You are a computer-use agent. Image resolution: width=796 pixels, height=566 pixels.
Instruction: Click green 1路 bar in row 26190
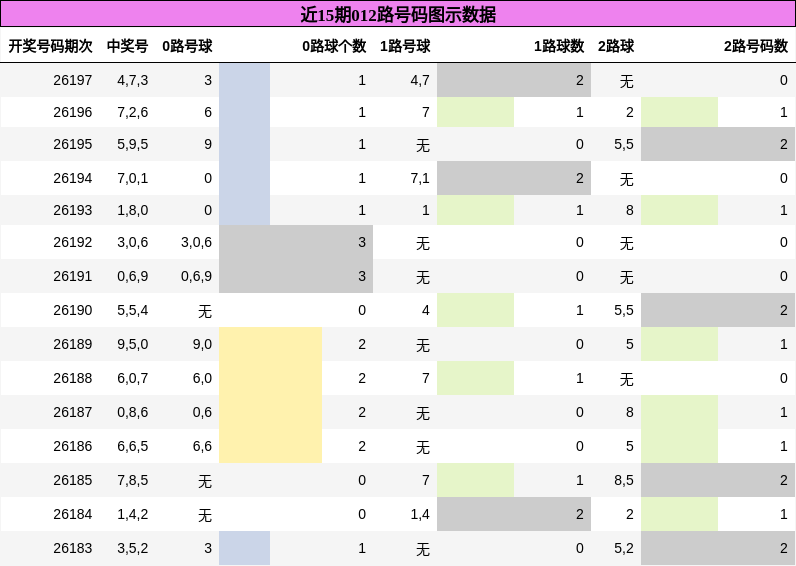point(475,310)
